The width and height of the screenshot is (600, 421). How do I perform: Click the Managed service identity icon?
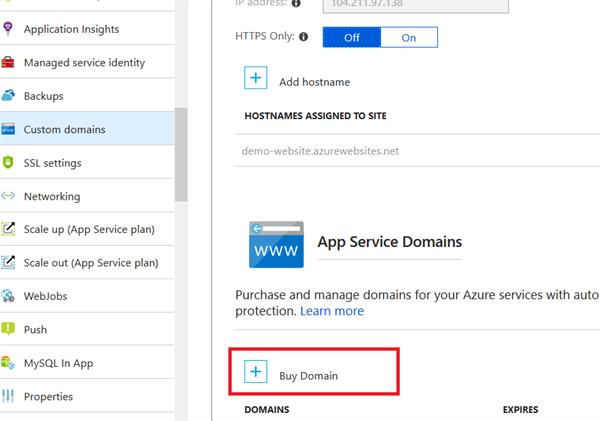click(x=8, y=63)
